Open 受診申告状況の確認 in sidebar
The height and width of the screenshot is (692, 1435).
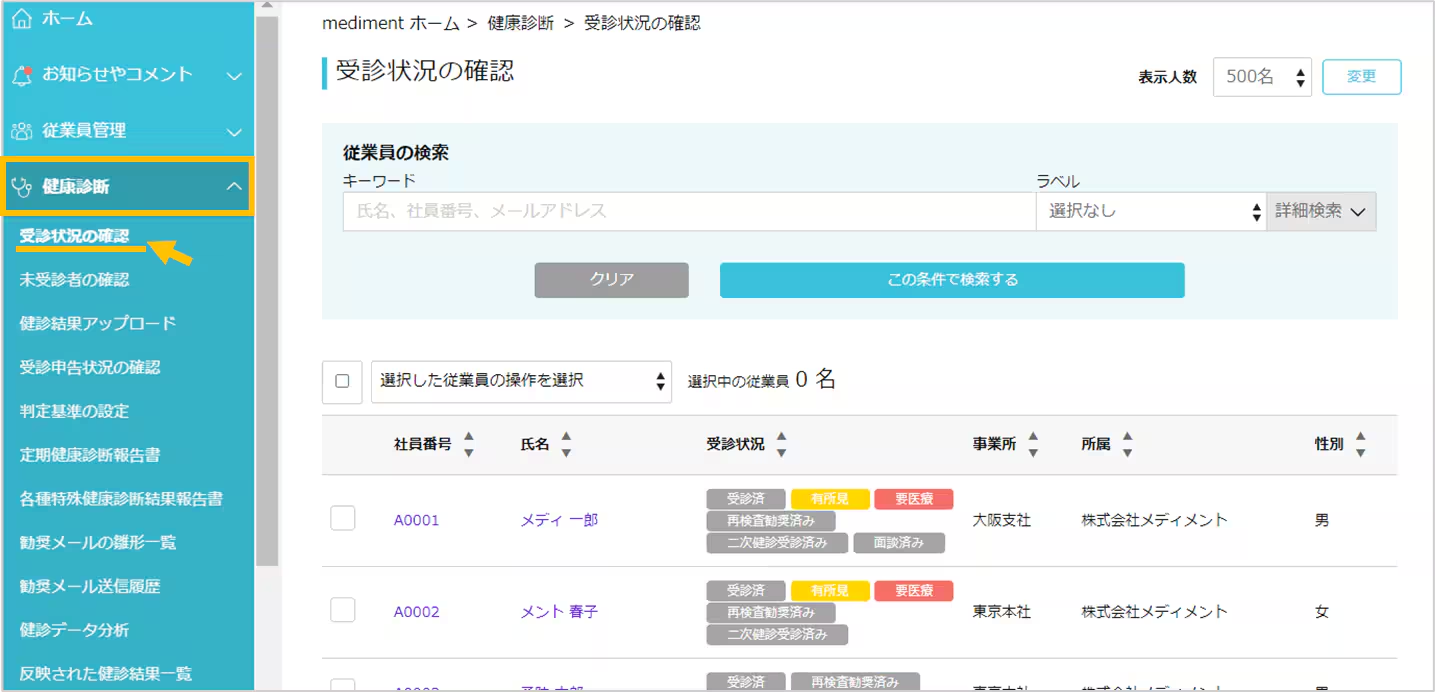coord(90,367)
